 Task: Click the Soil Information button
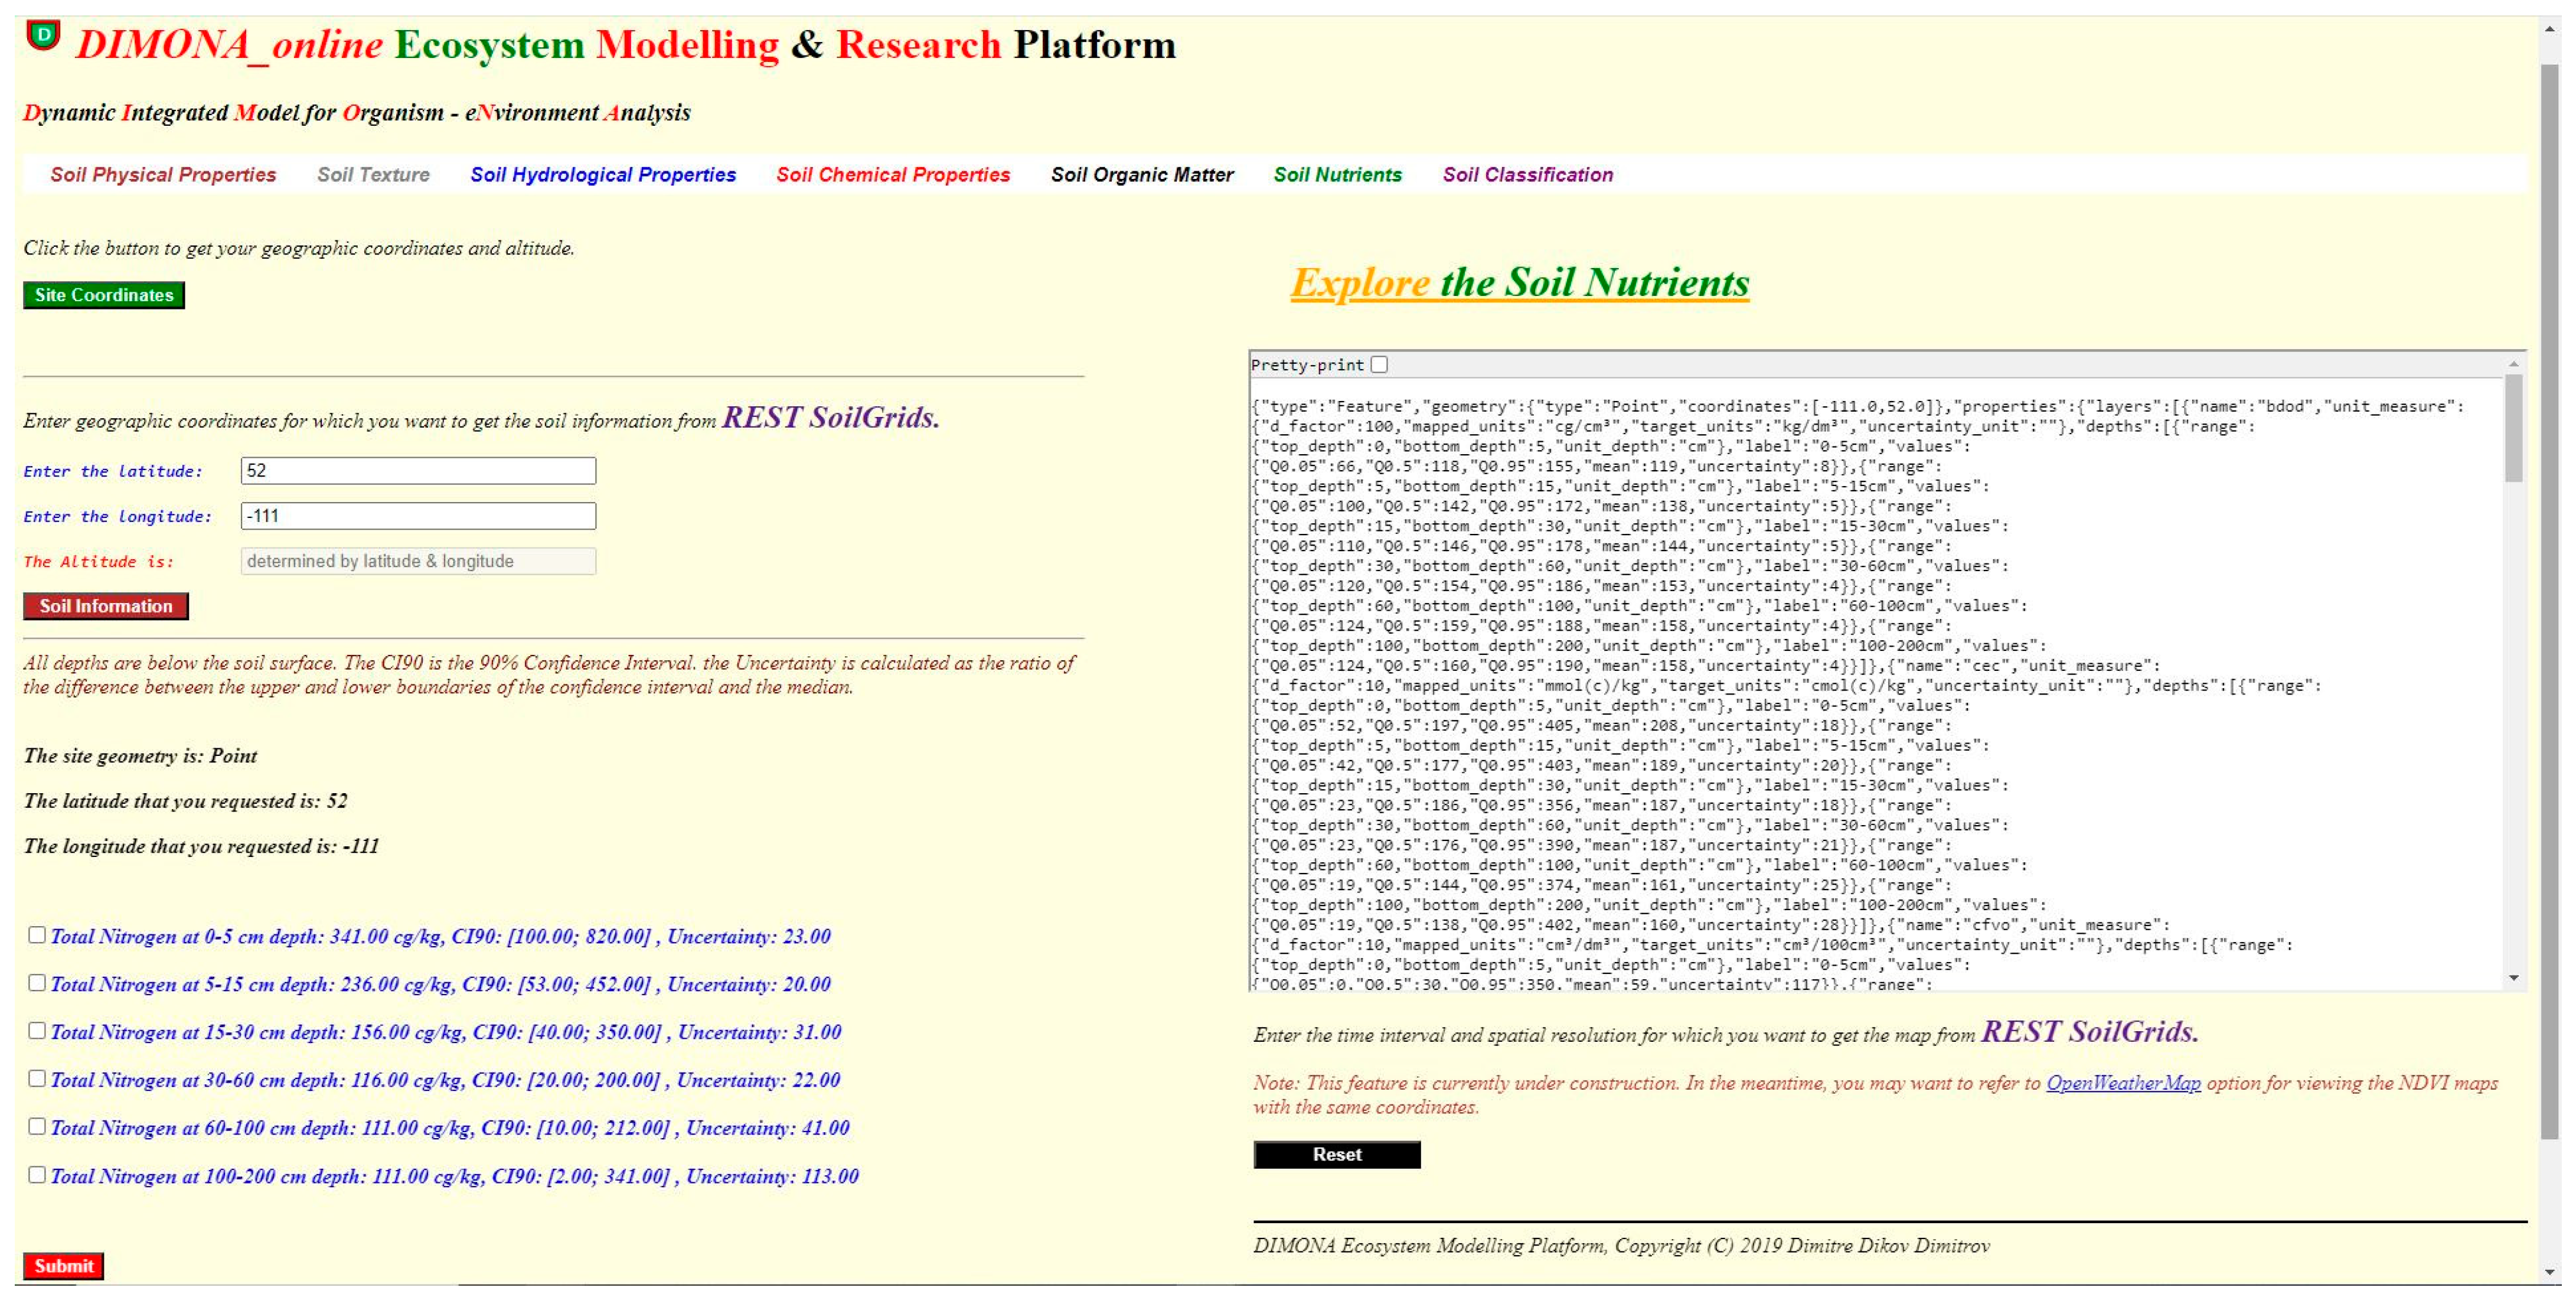coord(106,606)
